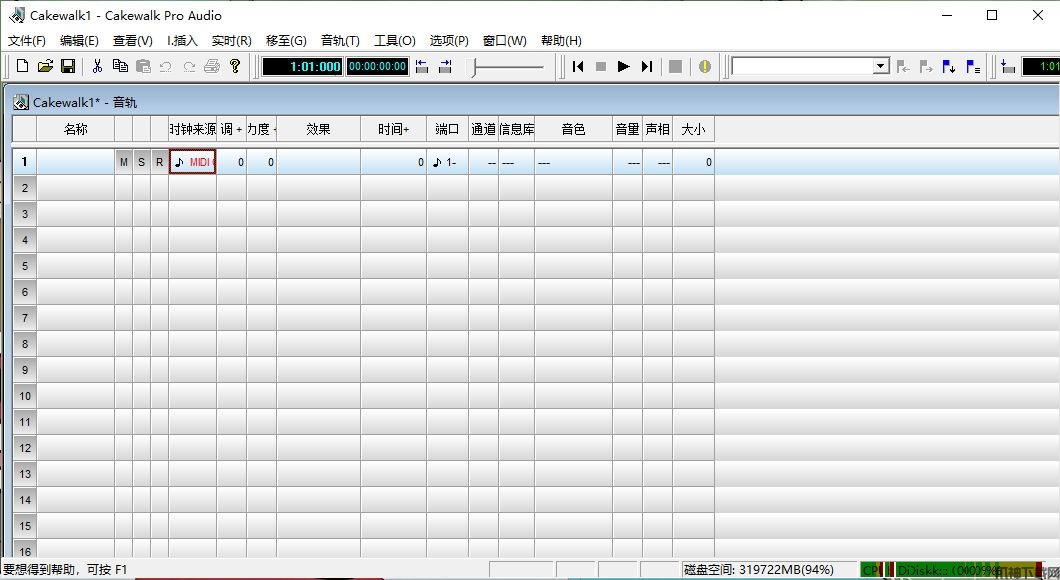This screenshot has width=1060, height=580.
Task: Open marker list with blue flag icon
Action: 973,66
